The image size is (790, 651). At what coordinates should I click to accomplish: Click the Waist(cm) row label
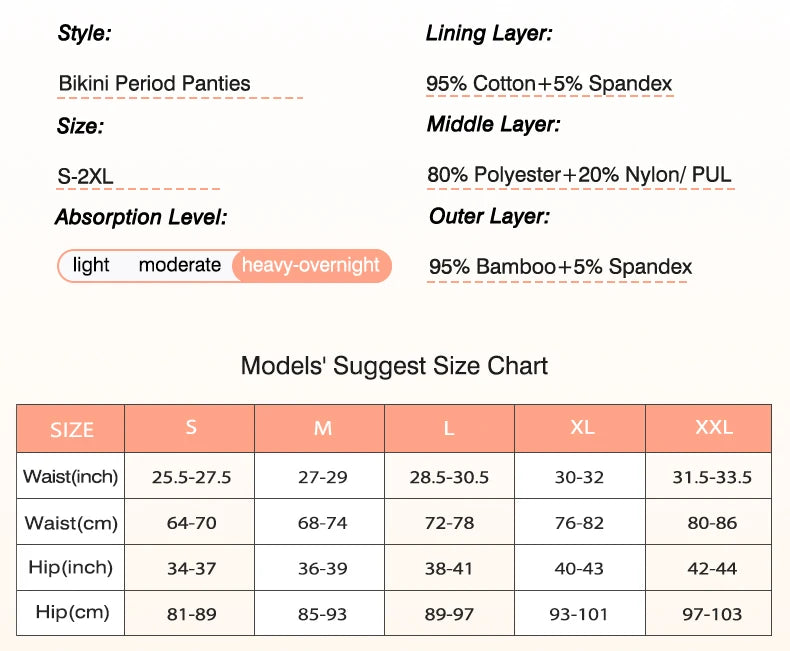point(71,523)
